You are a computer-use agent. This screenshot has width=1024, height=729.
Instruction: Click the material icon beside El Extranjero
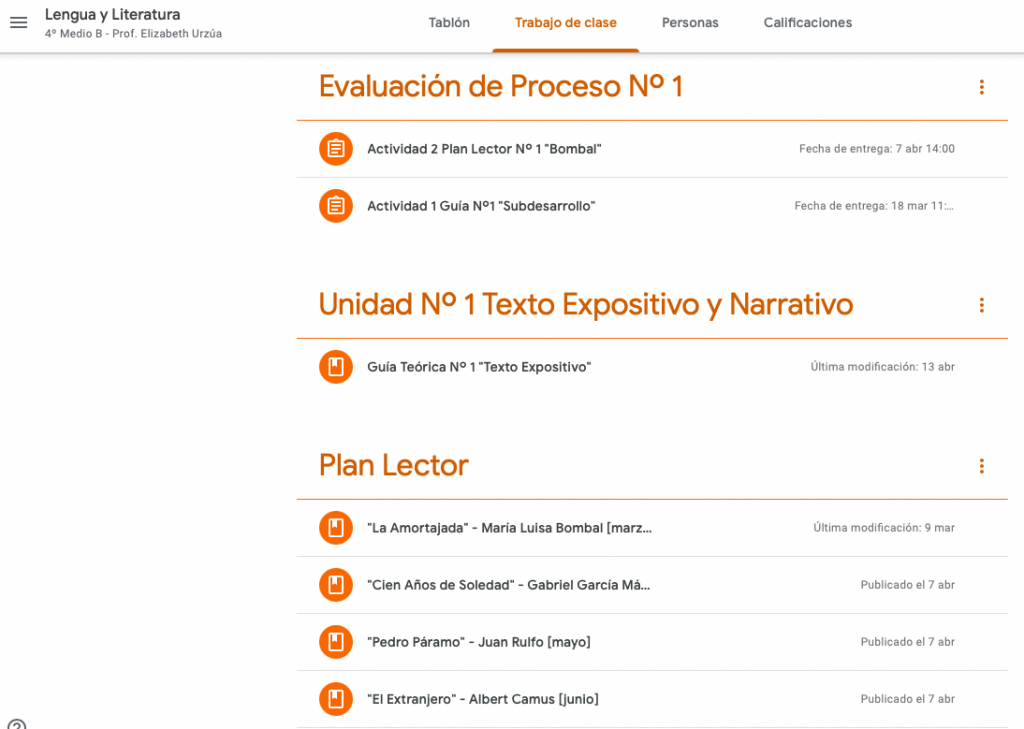pos(336,699)
